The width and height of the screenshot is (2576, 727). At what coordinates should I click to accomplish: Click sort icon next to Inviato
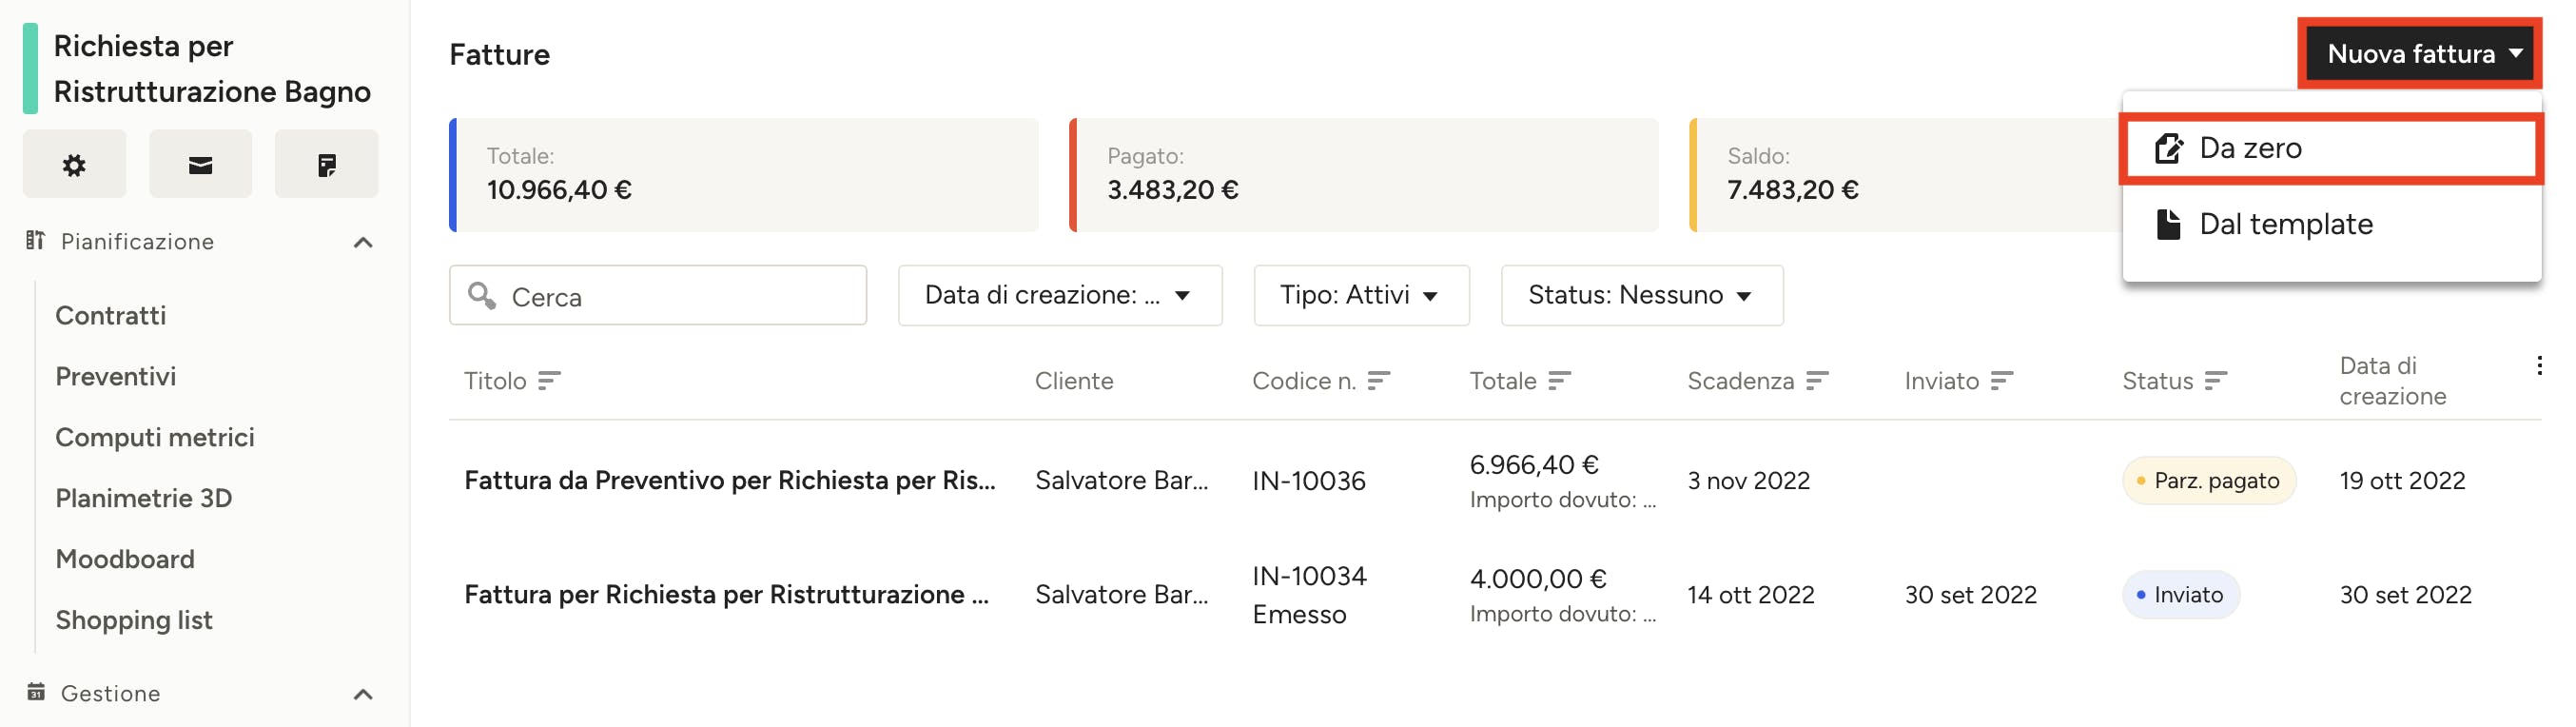2001,381
